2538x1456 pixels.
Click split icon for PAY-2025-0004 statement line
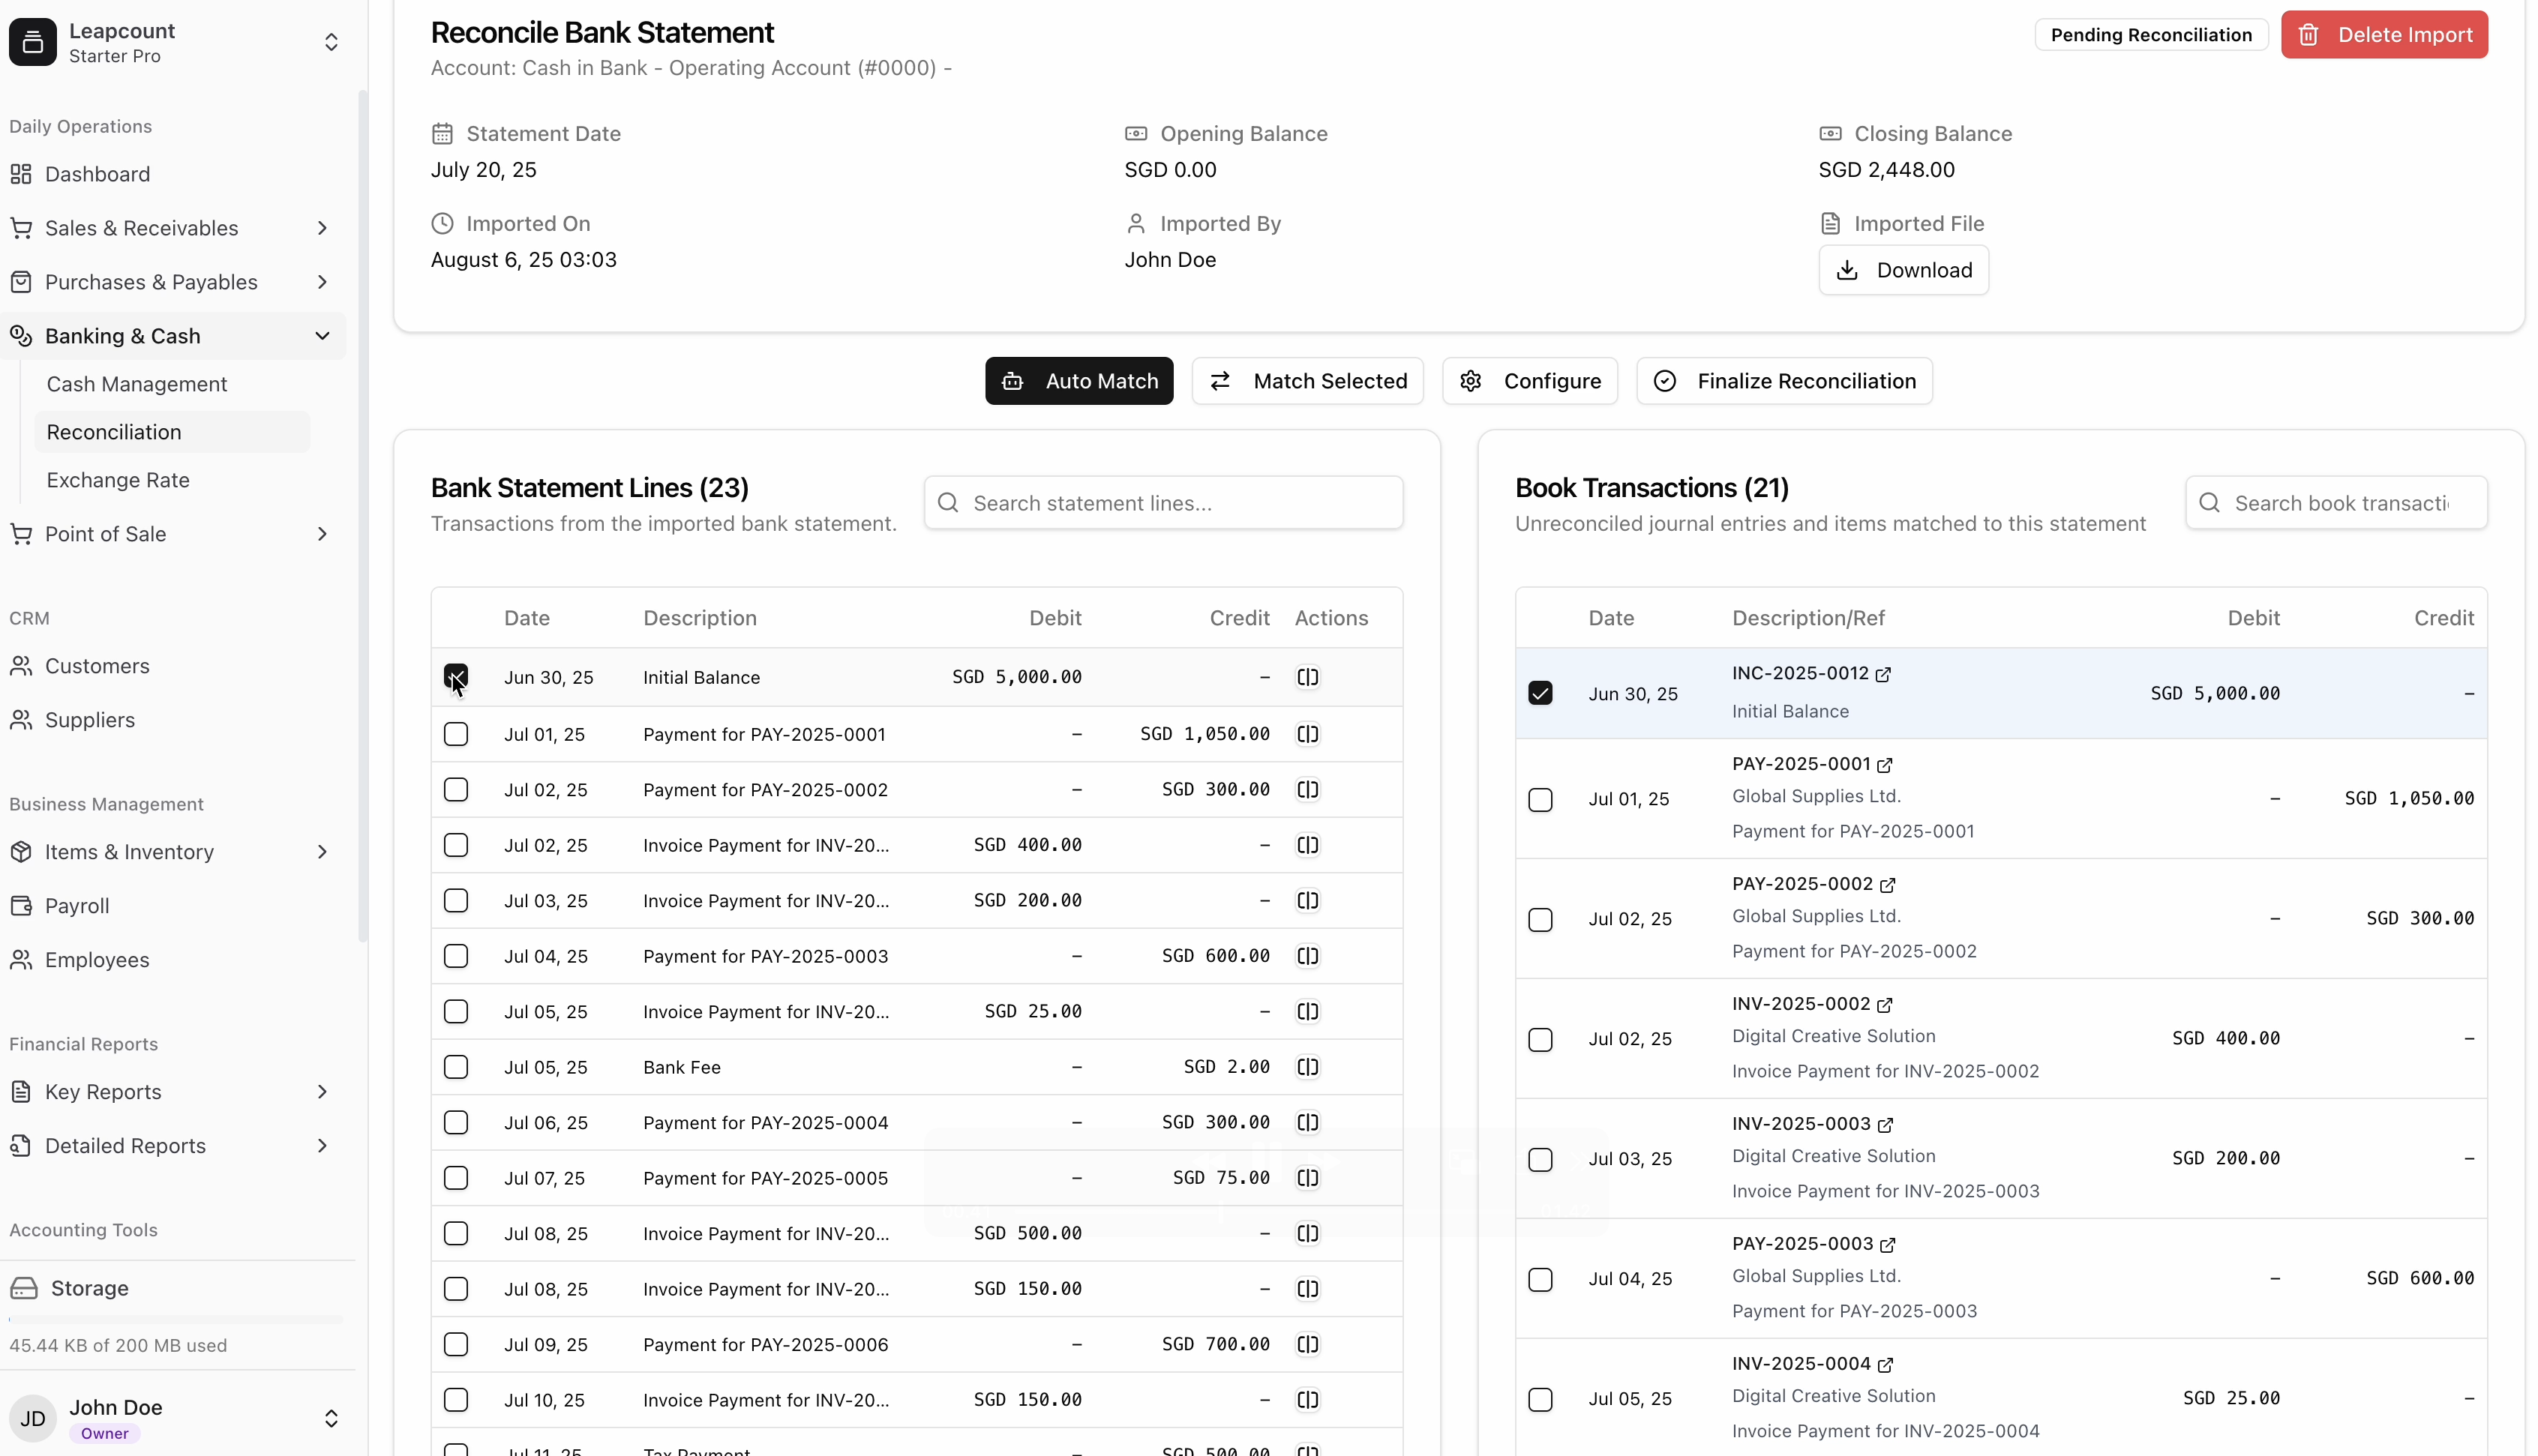click(x=1307, y=1122)
